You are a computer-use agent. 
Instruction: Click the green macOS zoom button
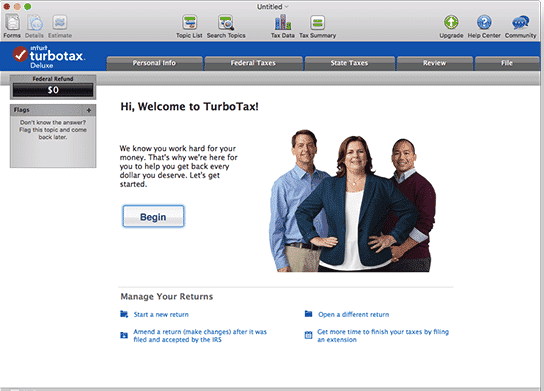tap(28, 7)
